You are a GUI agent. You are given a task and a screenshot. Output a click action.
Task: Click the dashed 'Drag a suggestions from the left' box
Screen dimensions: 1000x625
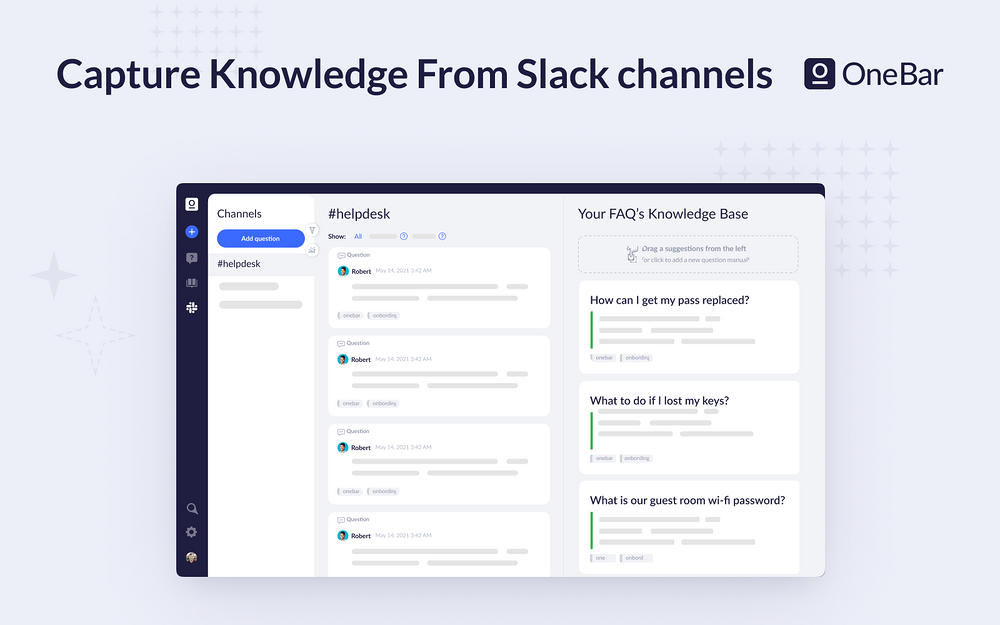tap(688, 254)
